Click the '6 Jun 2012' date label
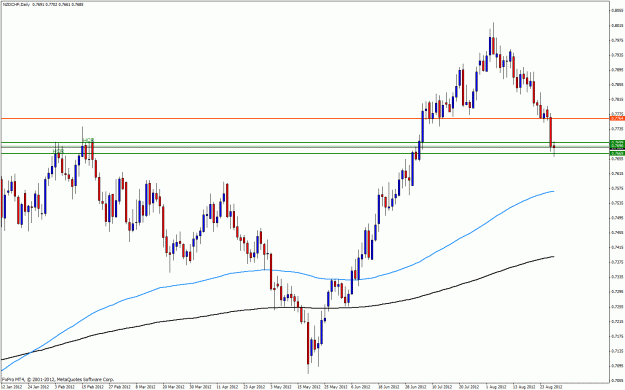Image resolution: width=625 pixels, height=390 pixels. 361,387
